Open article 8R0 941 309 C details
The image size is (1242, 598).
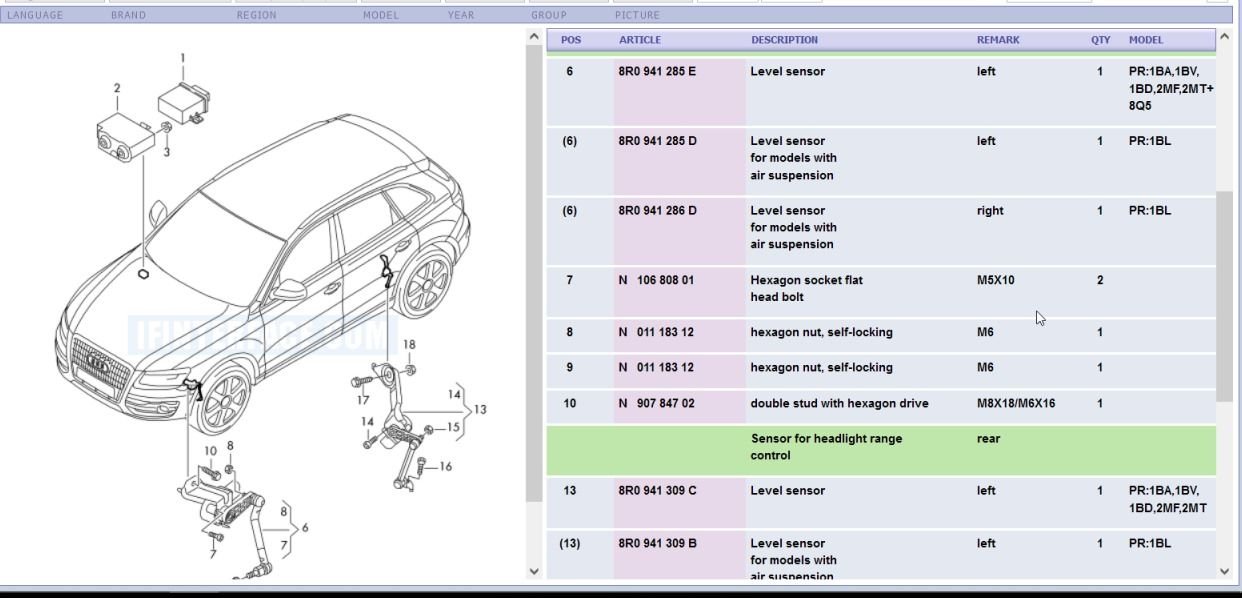point(657,490)
